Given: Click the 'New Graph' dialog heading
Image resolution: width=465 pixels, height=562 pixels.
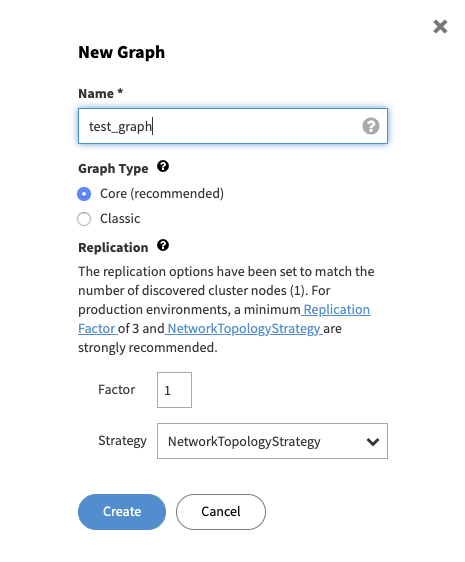Looking at the screenshot, I should tap(122, 52).
